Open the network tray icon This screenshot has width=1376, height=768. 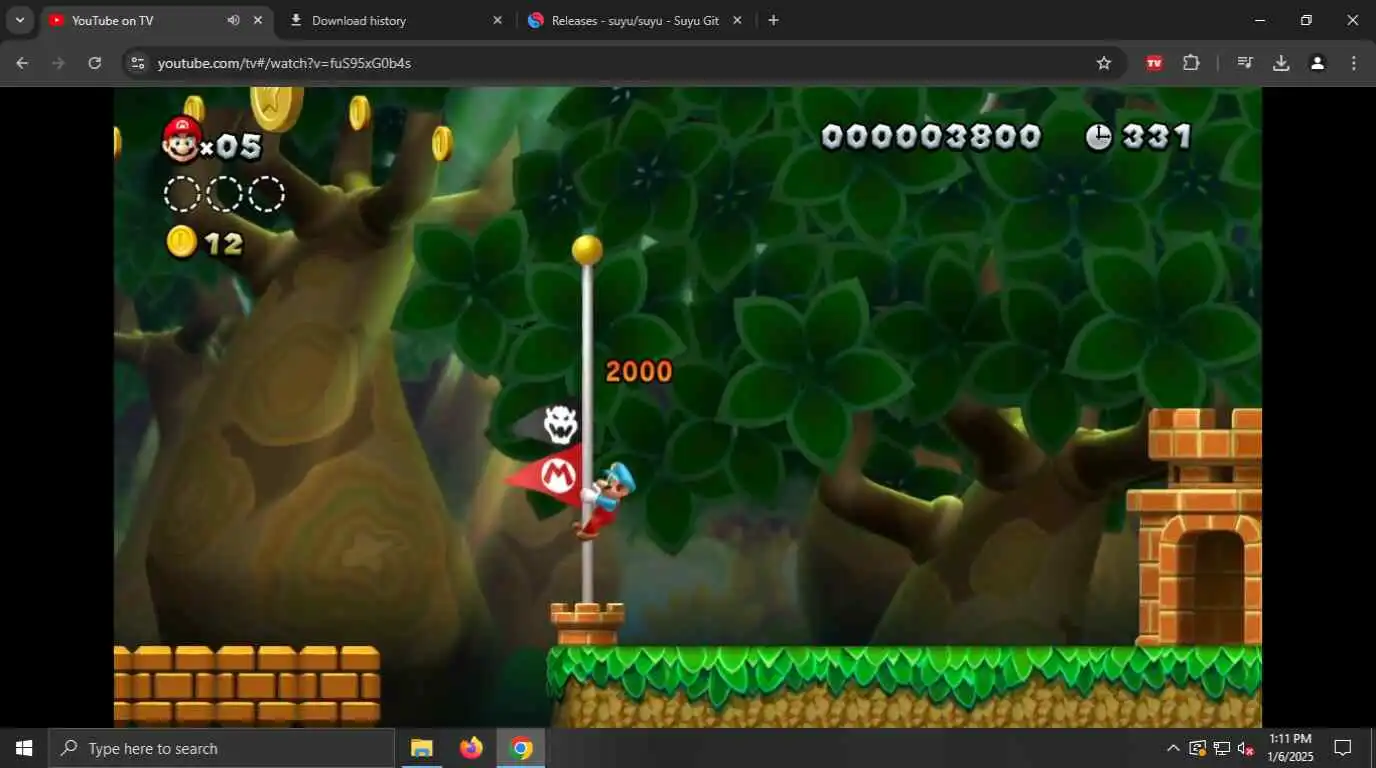pos(1221,748)
